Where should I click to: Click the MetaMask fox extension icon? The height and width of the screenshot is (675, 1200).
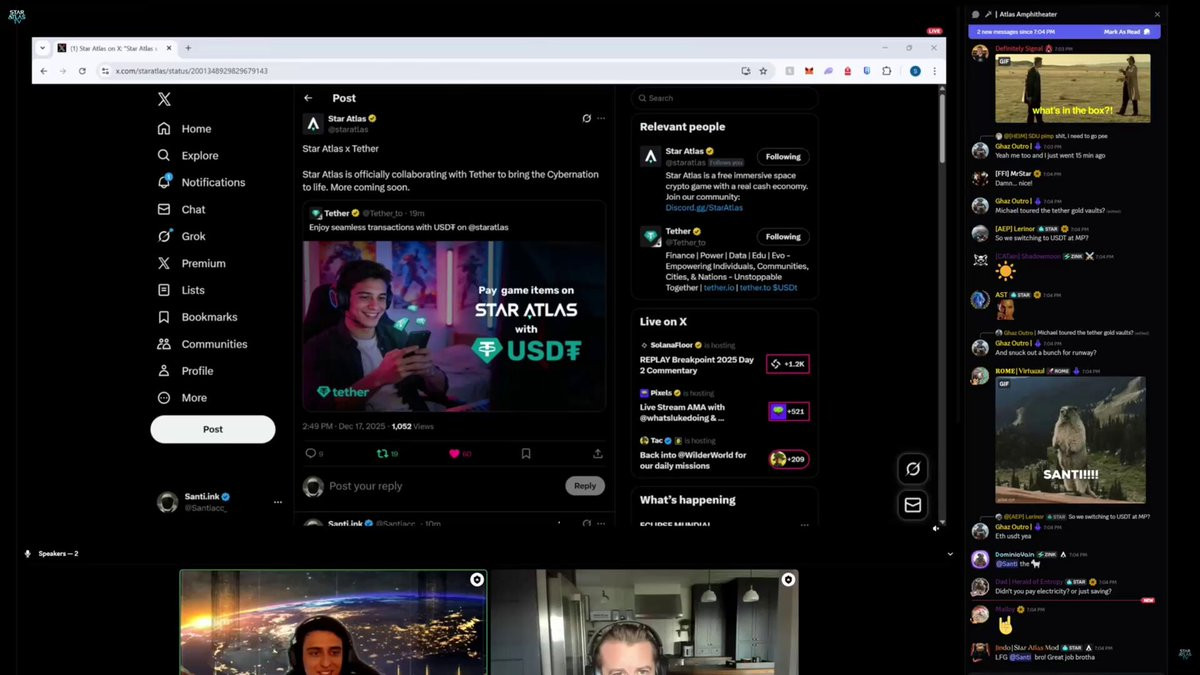tap(808, 71)
